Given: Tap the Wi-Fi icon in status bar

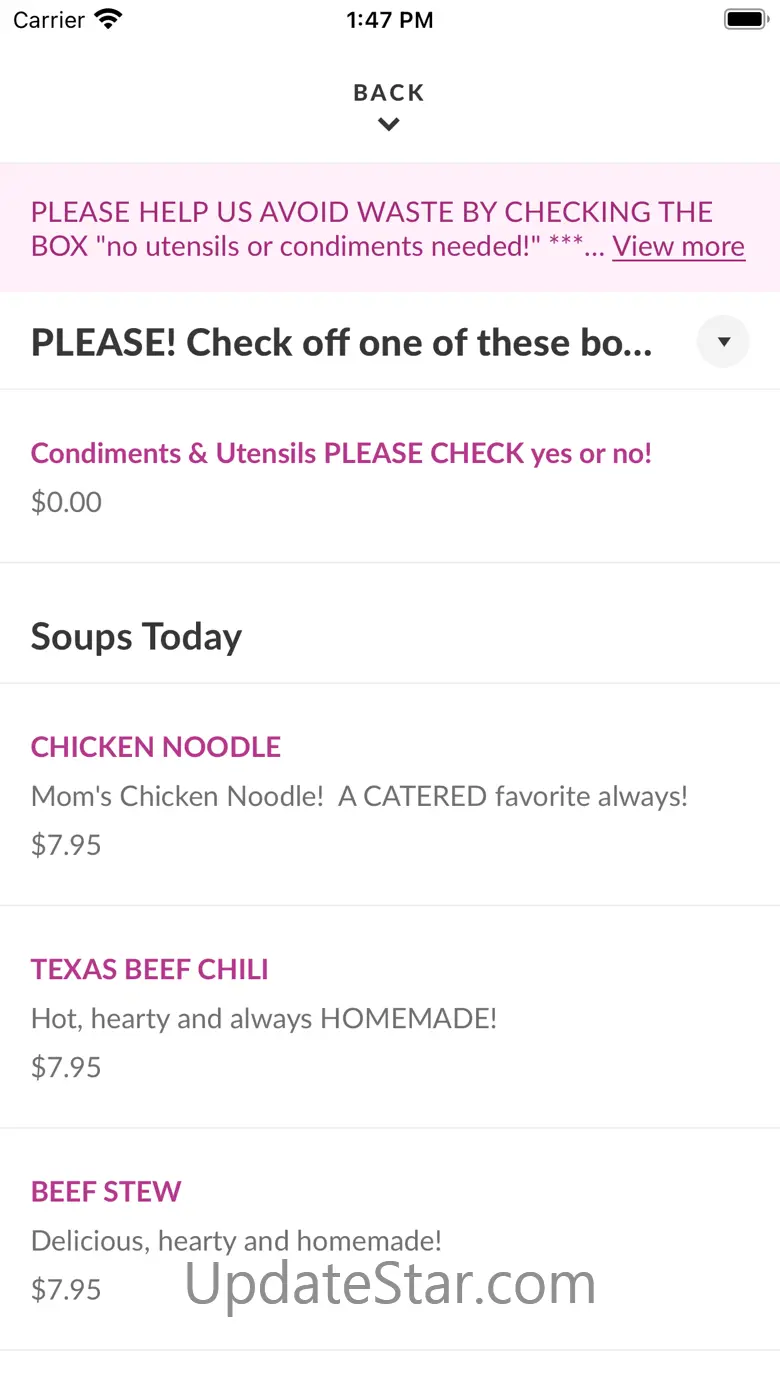Looking at the screenshot, I should 107,19.
